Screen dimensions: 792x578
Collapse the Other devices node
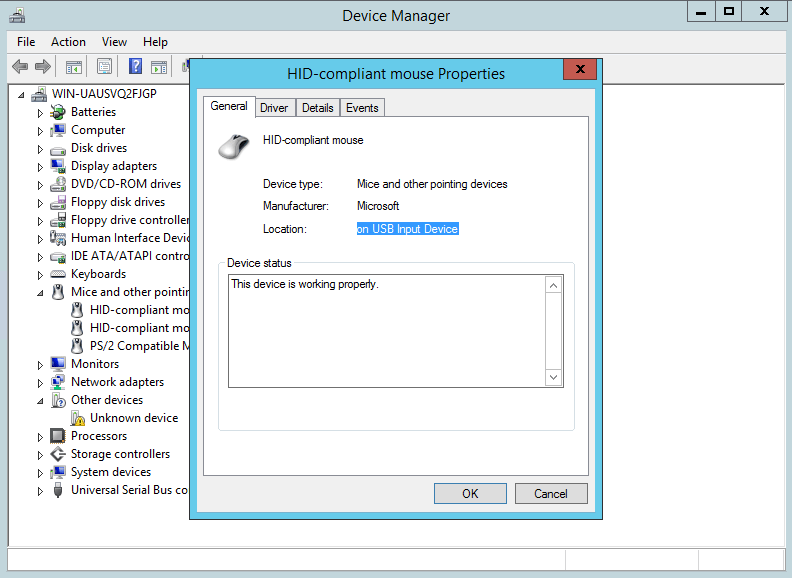[x=41, y=400]
